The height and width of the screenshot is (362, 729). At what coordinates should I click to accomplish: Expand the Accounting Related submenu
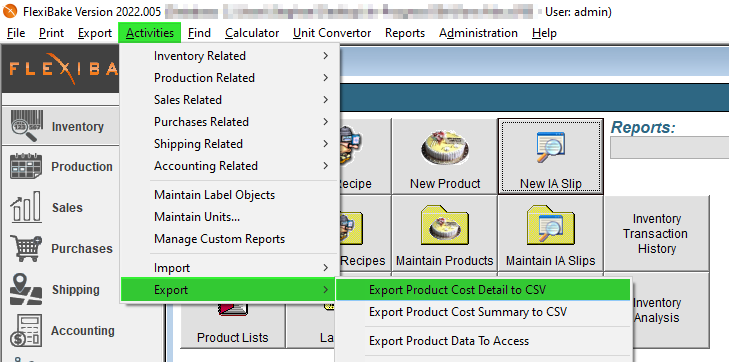[228, 166]
